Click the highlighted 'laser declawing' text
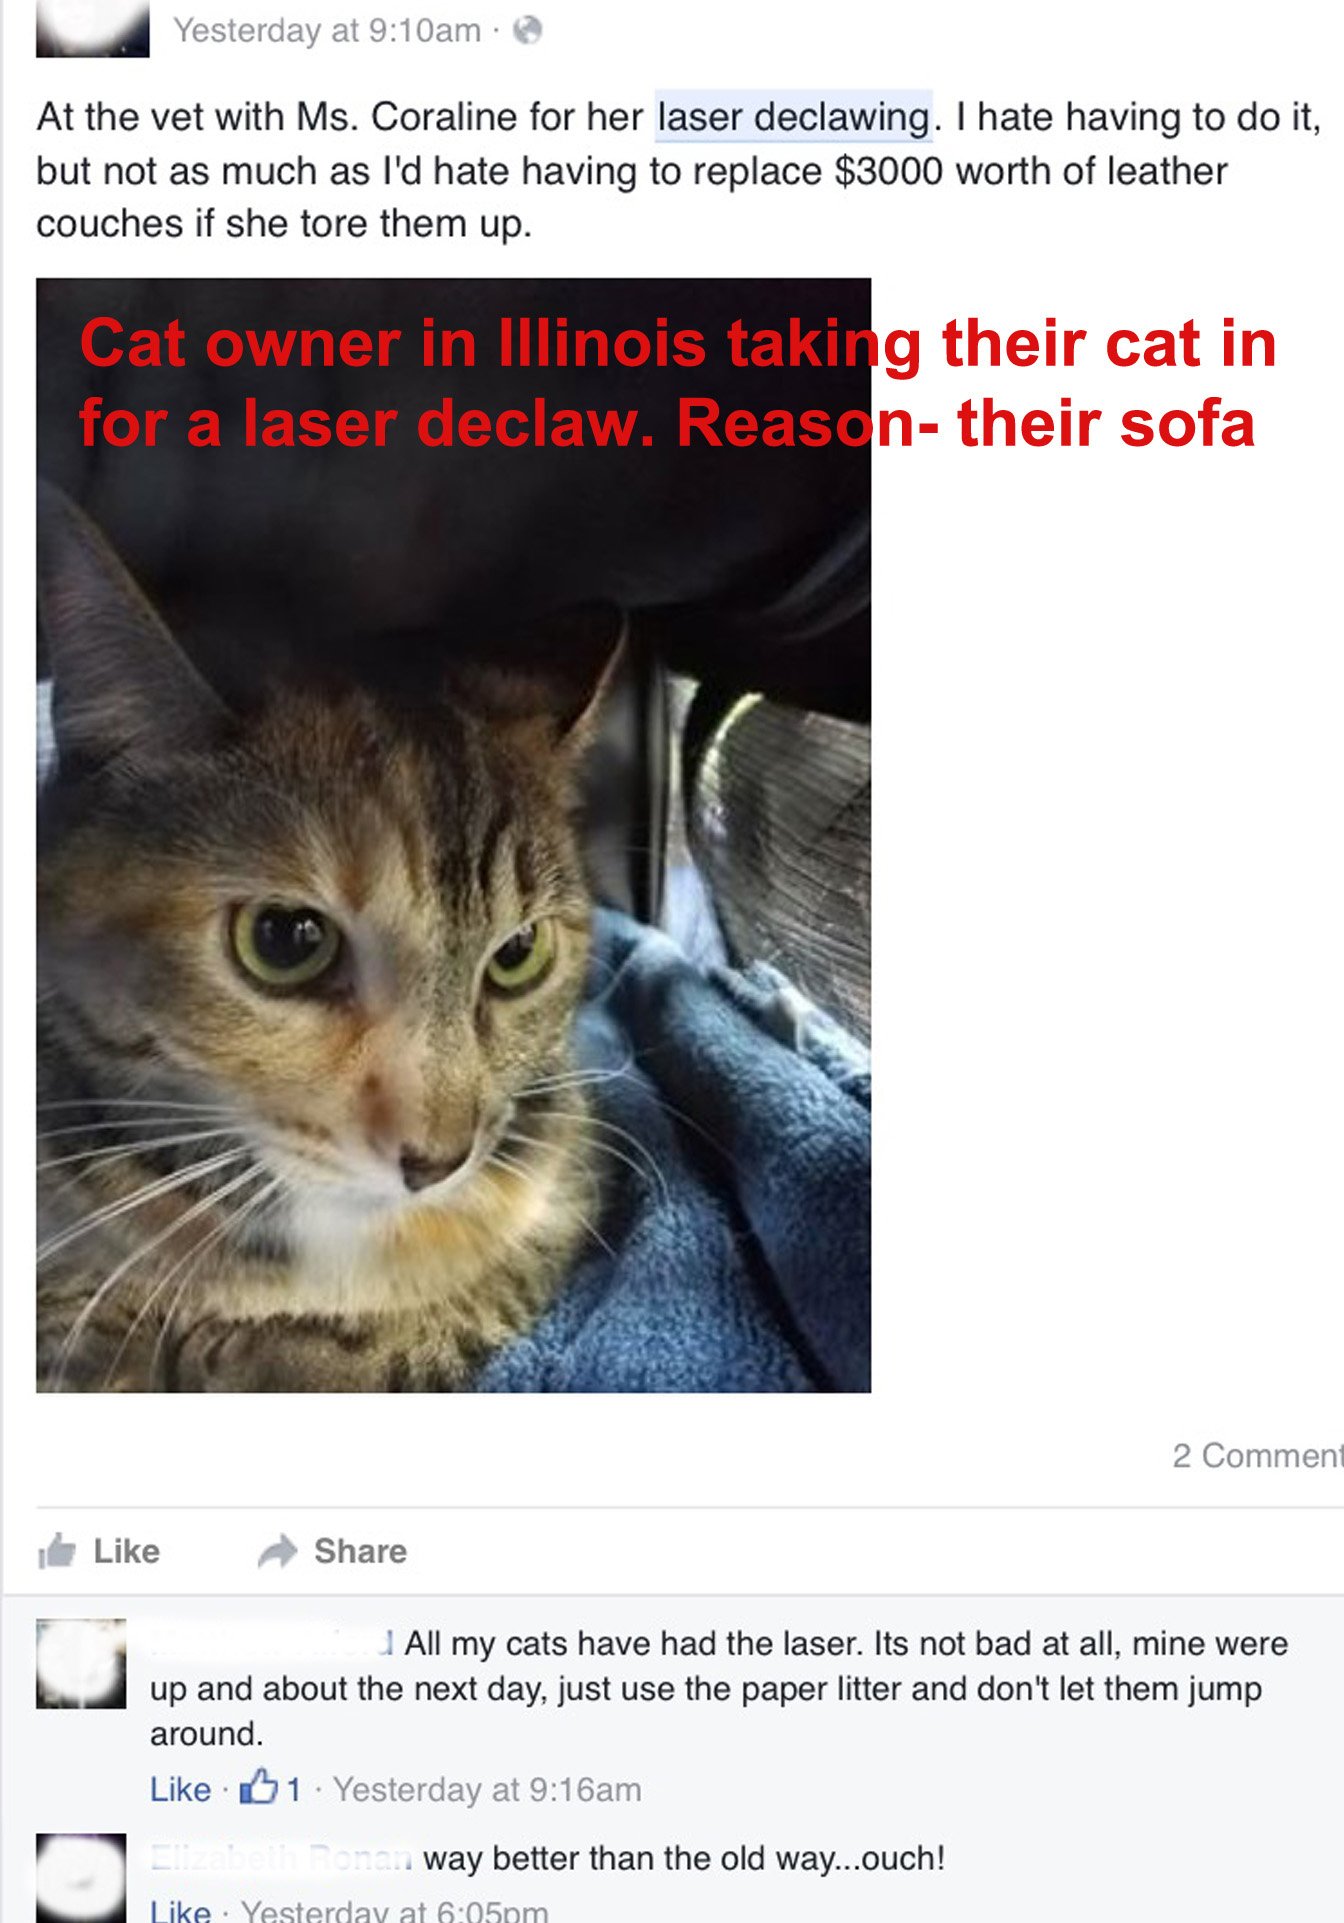 click(x=794, y=117)
